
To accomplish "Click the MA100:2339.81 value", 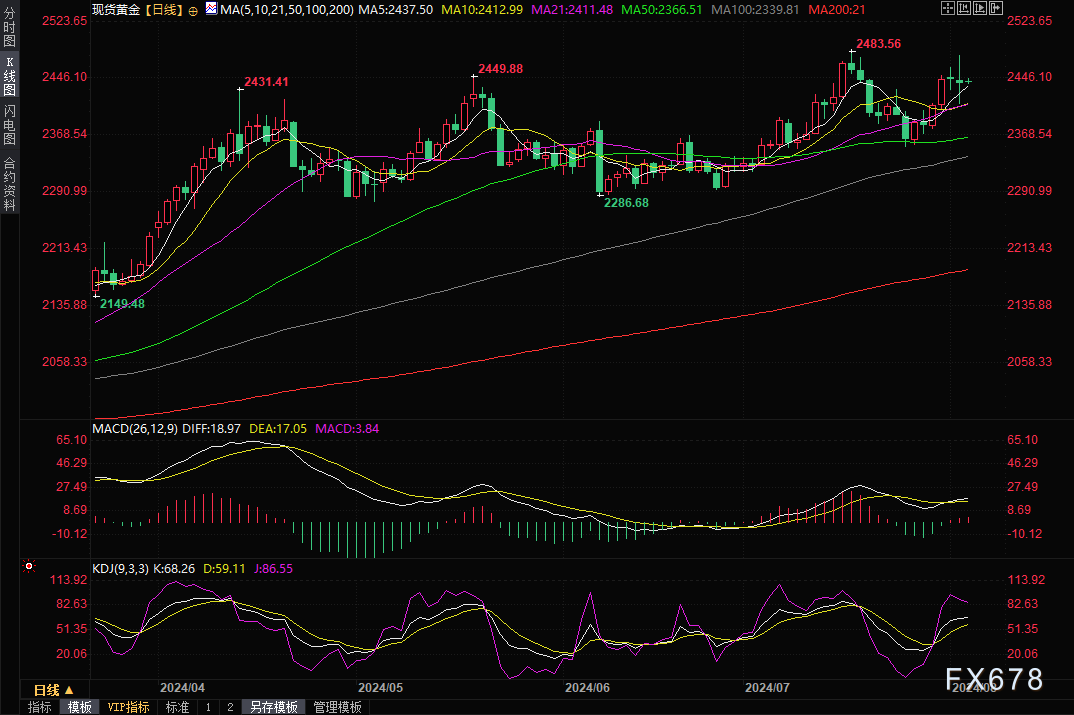I will coord(755,10).
